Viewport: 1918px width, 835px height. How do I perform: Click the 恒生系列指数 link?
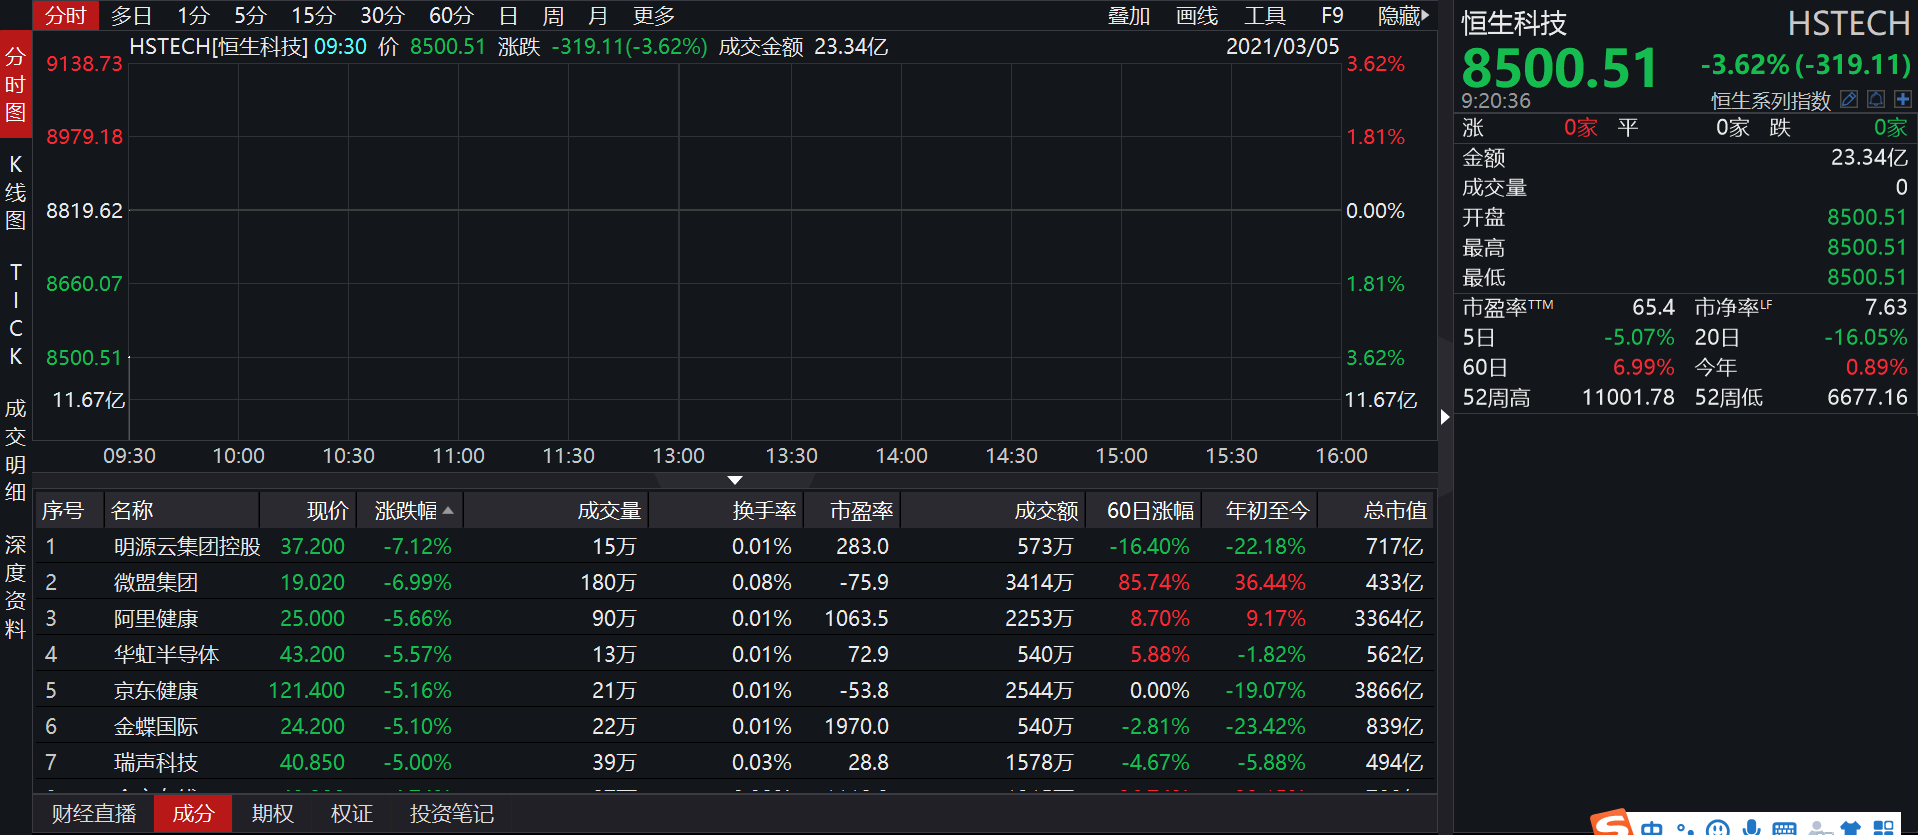pyautogui.click(x=1770, y=101)
